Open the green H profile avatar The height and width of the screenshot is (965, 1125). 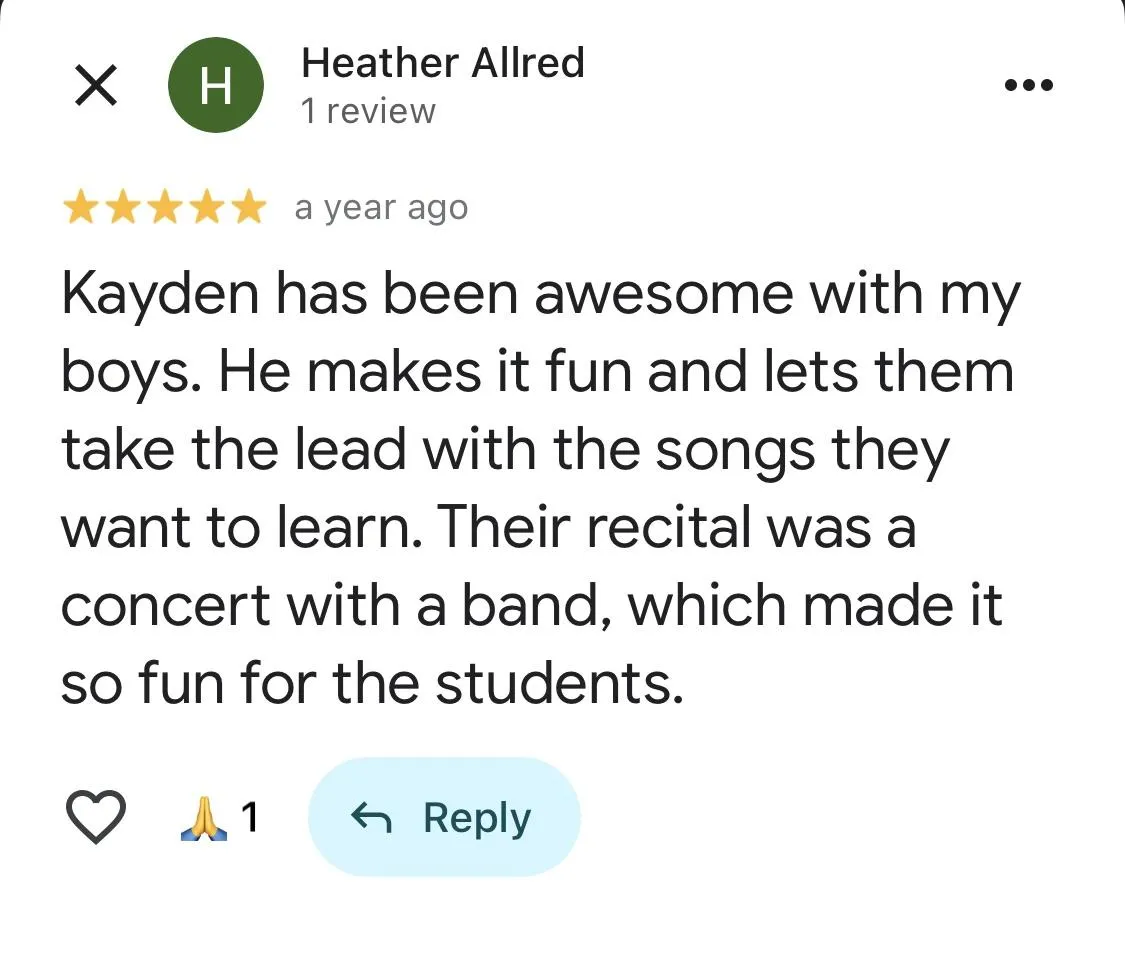215,85
